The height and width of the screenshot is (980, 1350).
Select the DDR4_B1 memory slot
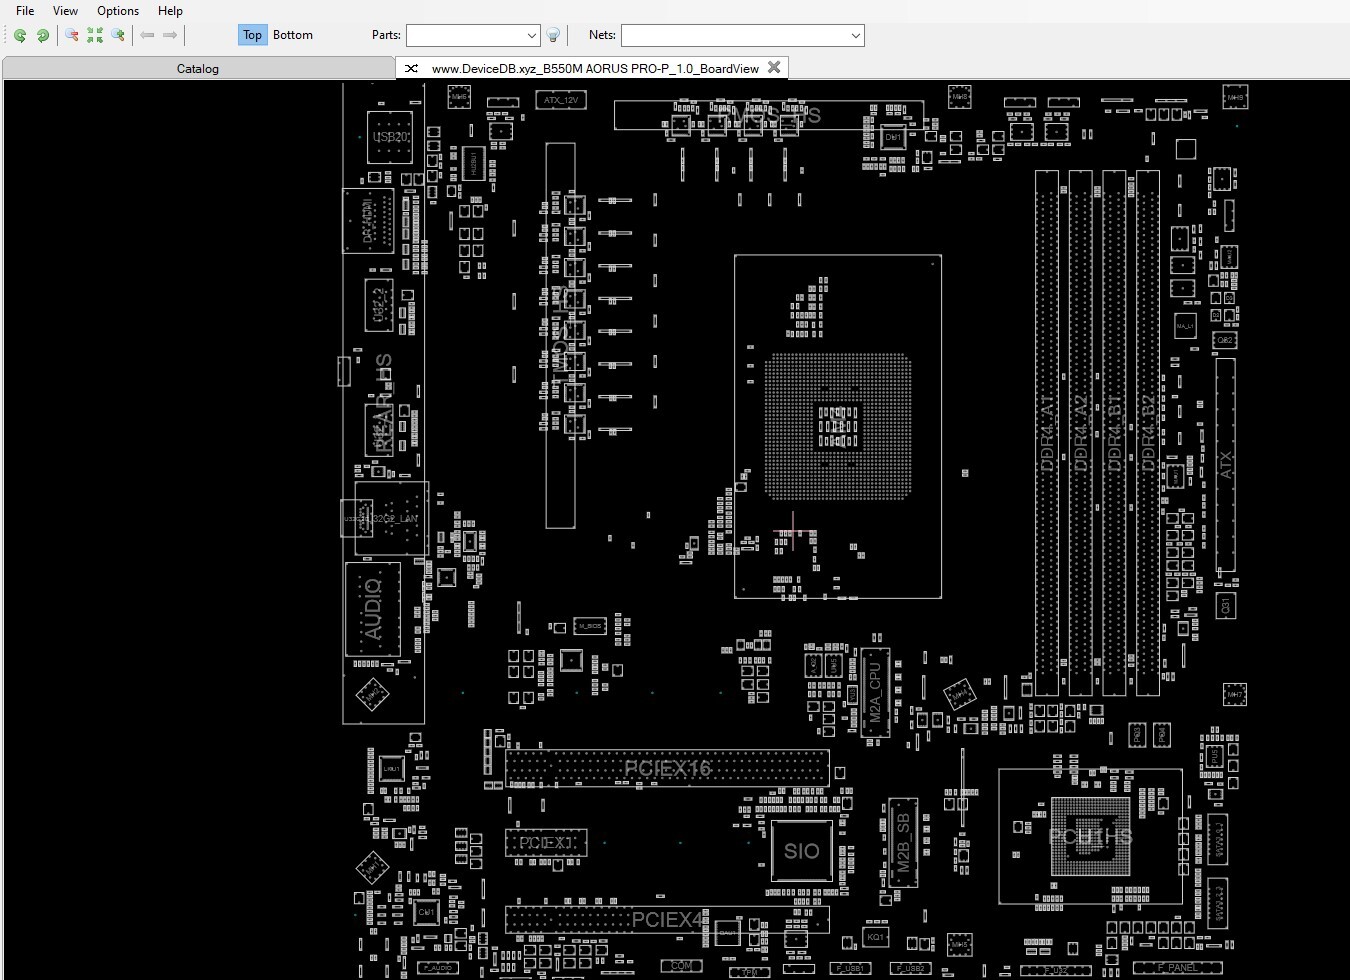tap(1114, 432)
